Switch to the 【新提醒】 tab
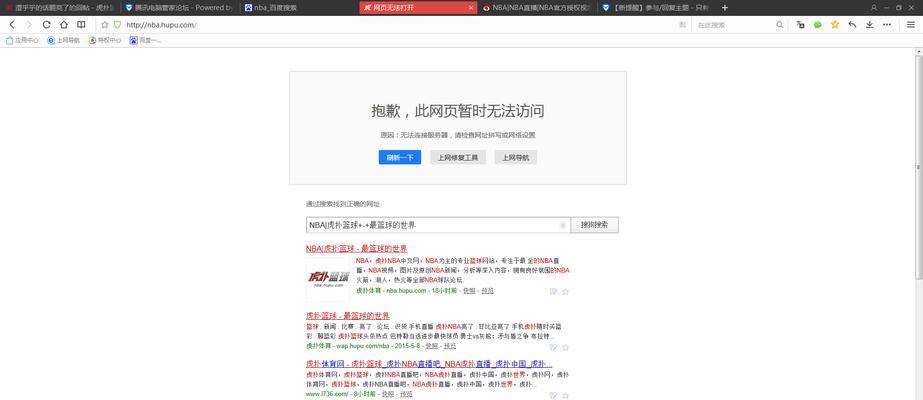923x400 pixels. (656, 8)
